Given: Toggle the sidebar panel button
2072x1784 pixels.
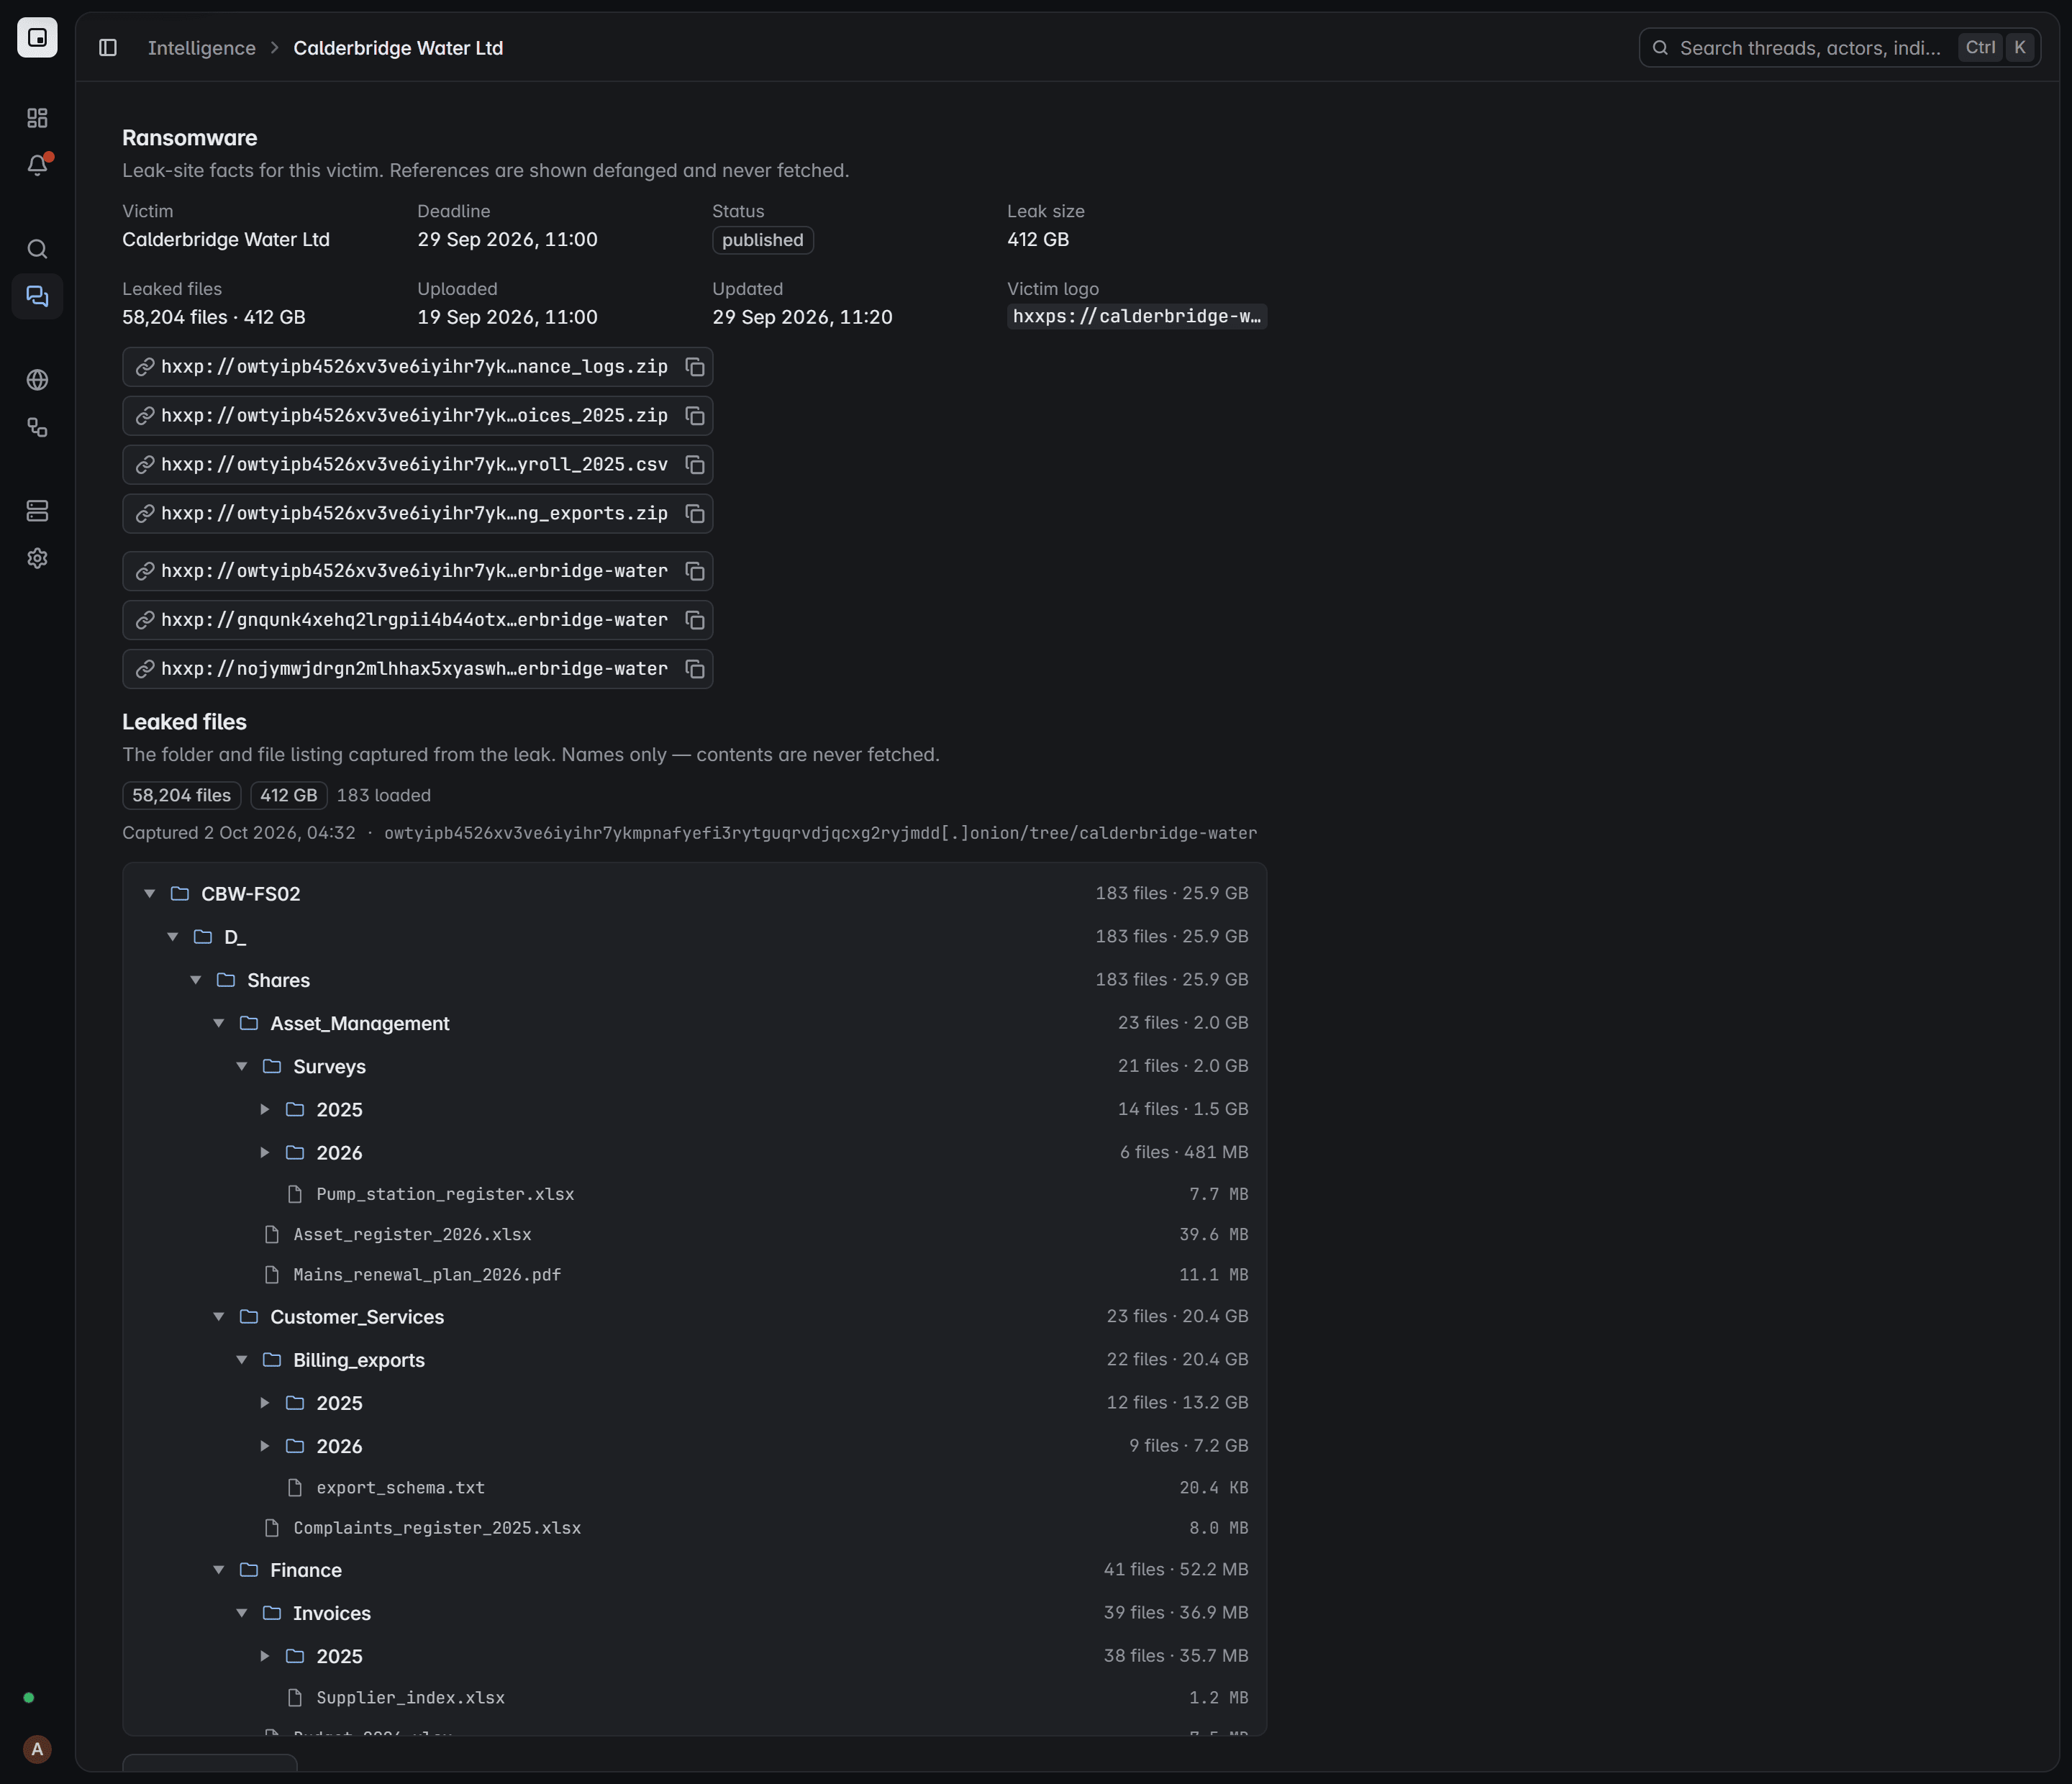Looking at the screenshot, I should (108, 48).
